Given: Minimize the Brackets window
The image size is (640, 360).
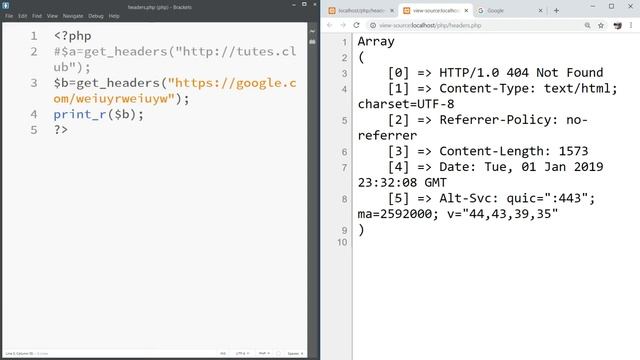Looking at the screenshot, I should [x=293, y=4].
